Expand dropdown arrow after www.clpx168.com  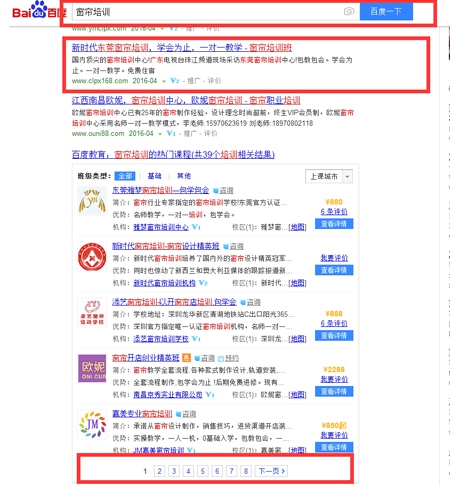coord(164,81)
